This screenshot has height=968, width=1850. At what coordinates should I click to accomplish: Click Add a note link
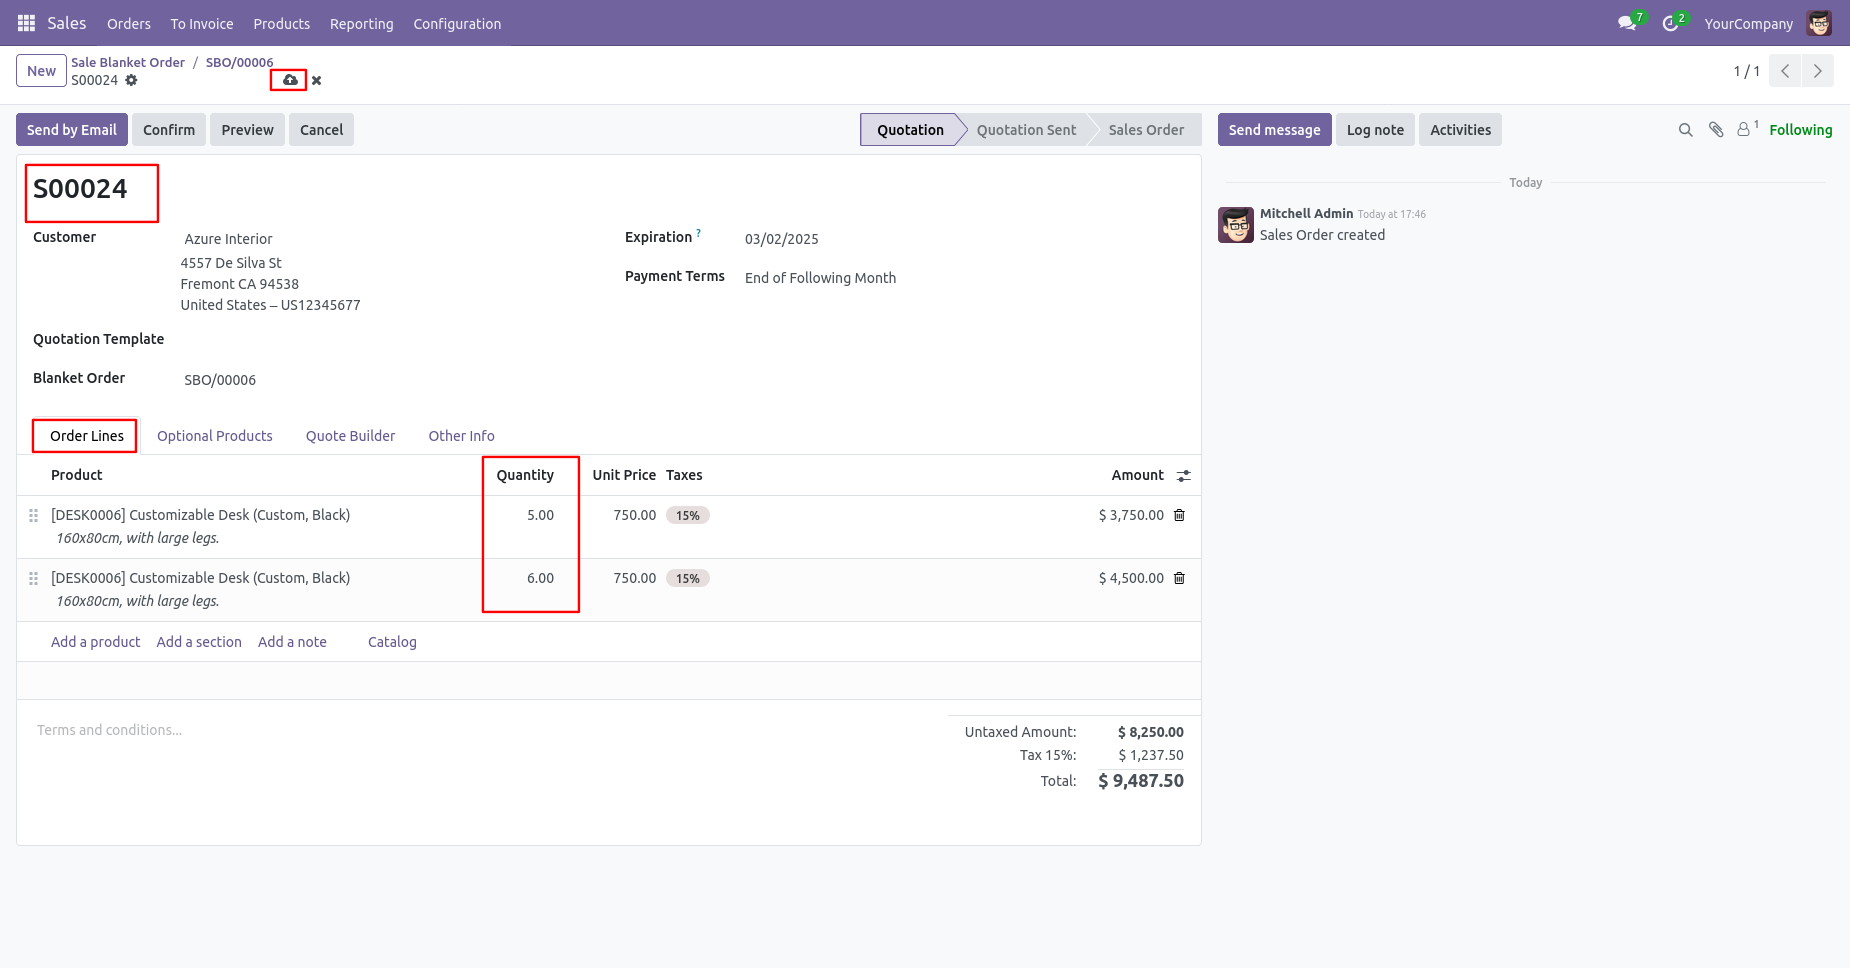(292, 642)
